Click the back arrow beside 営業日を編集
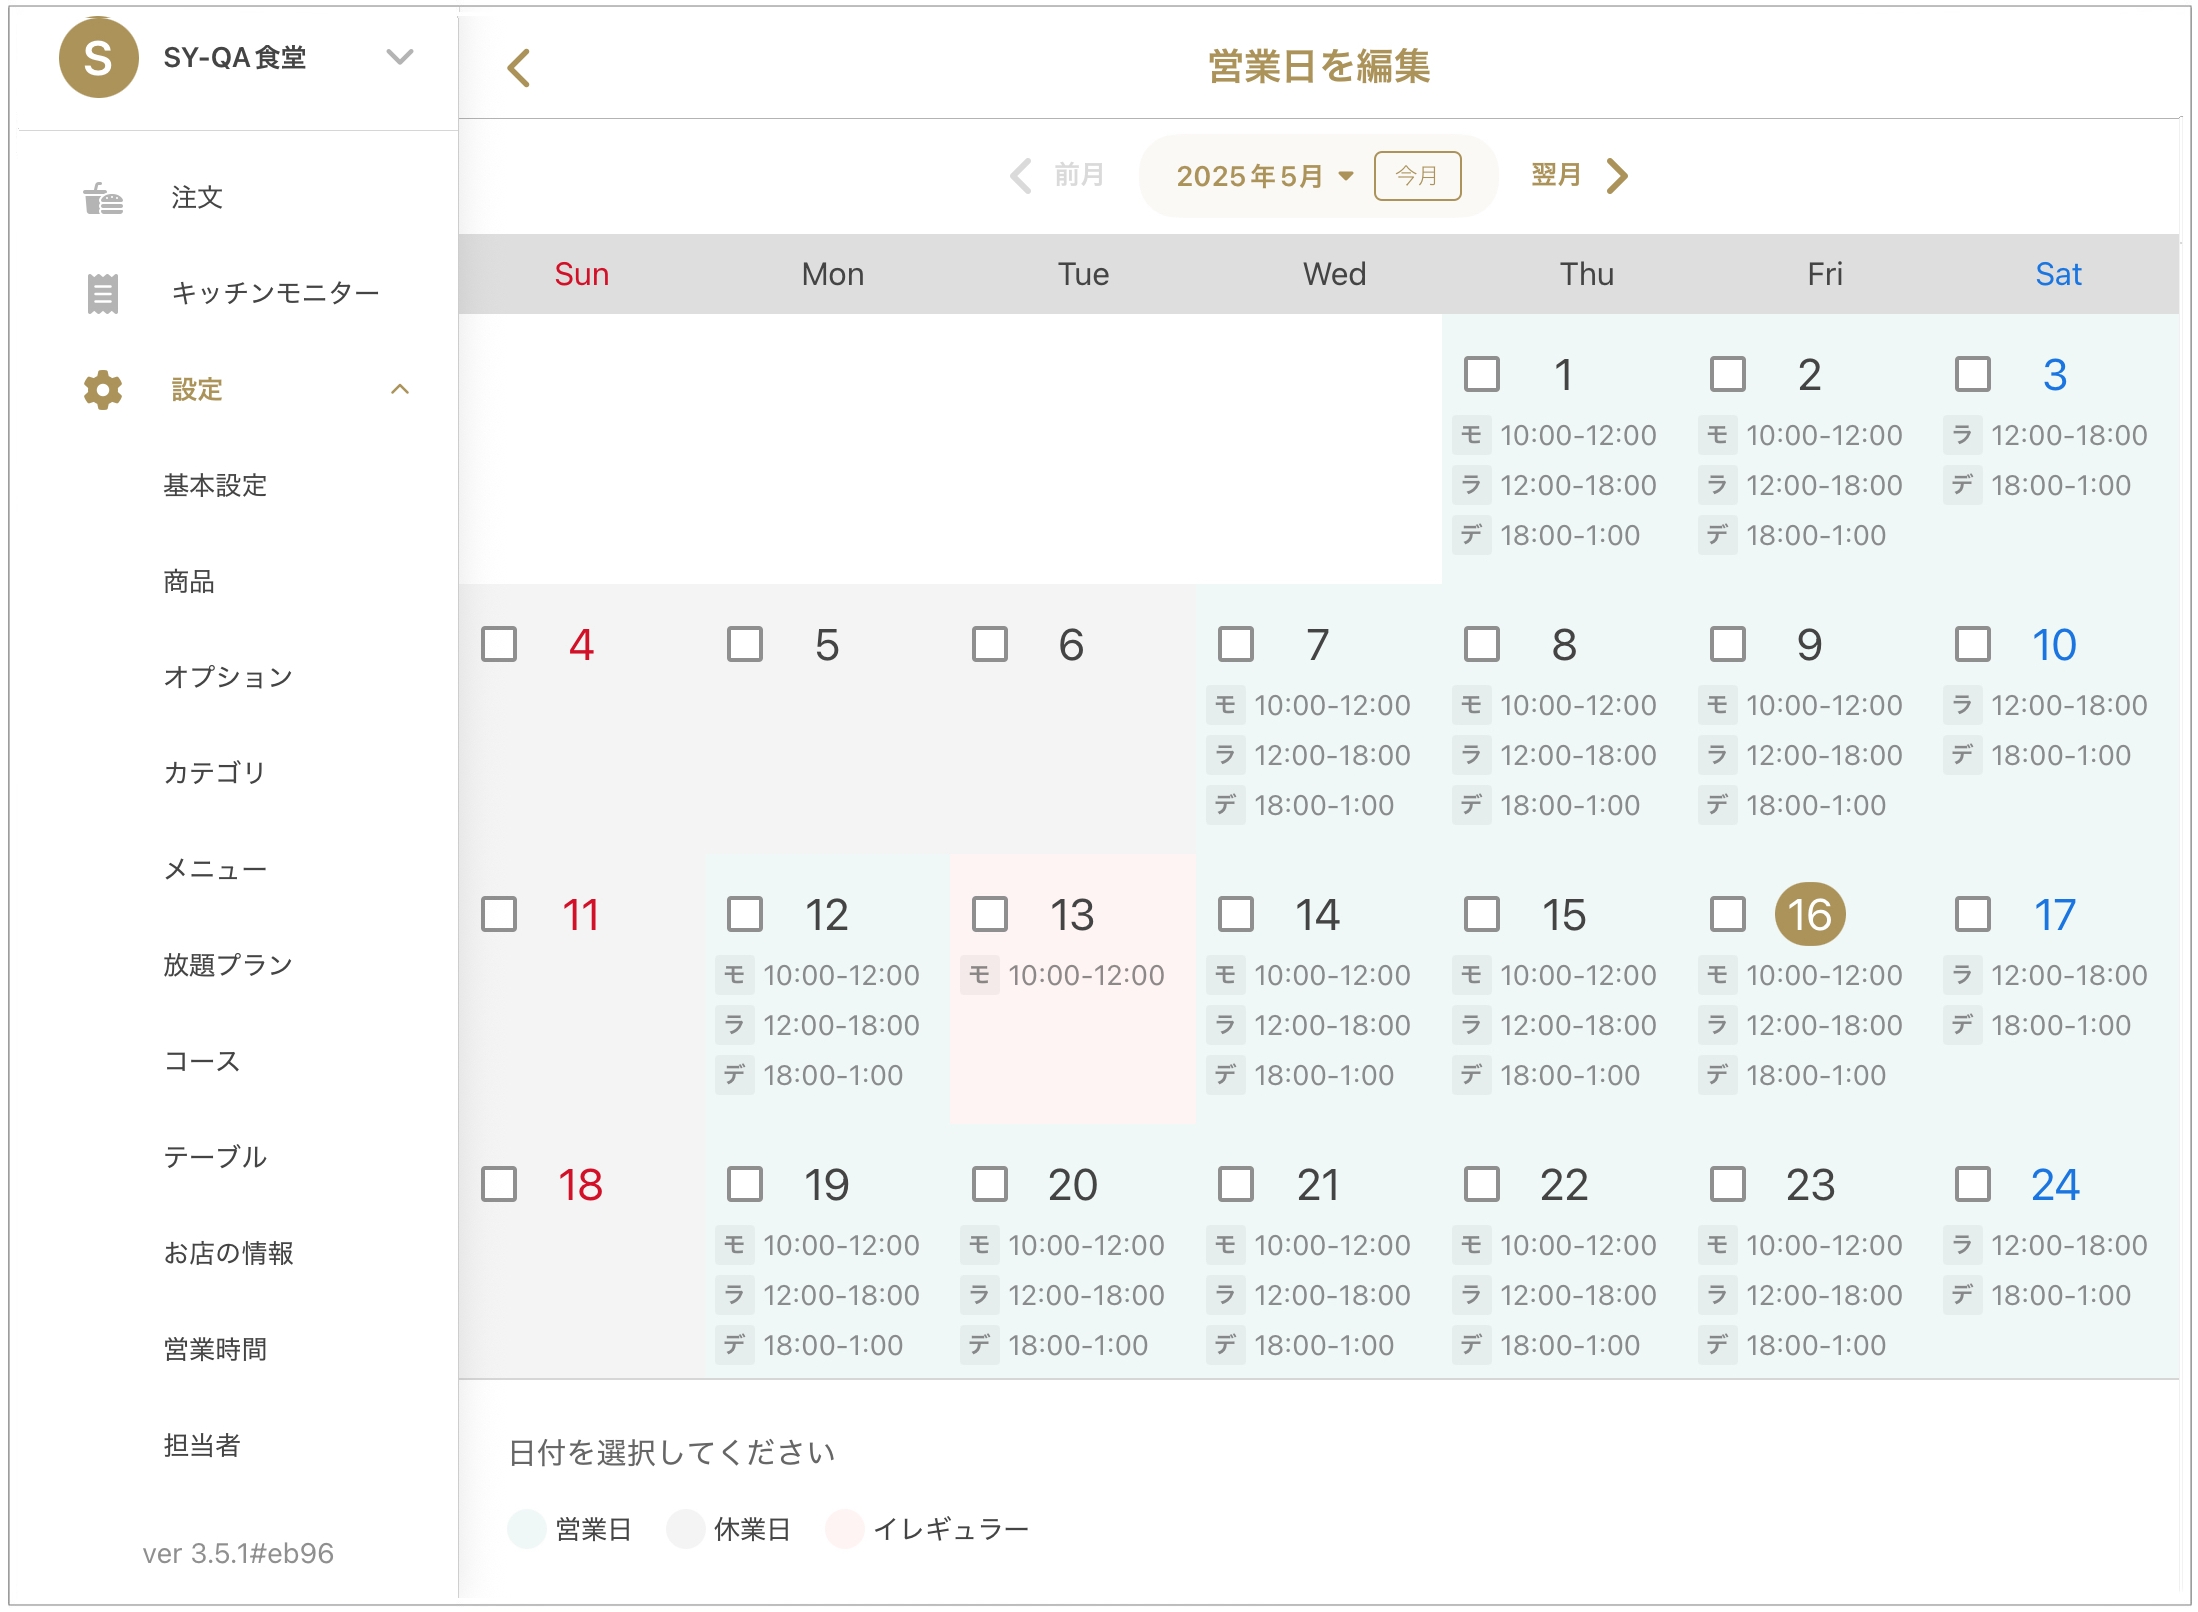Screen dimensions: 2198x1612 519,68
